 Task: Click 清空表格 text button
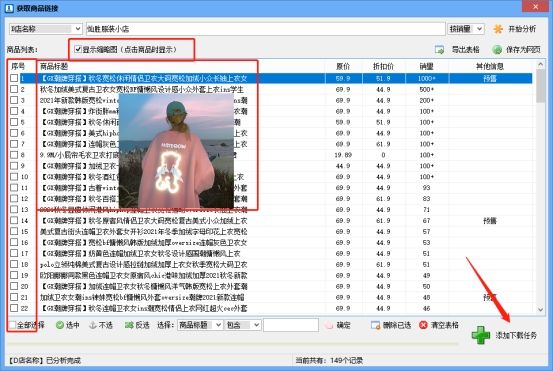pyautogui.click(x=445, y=325)
